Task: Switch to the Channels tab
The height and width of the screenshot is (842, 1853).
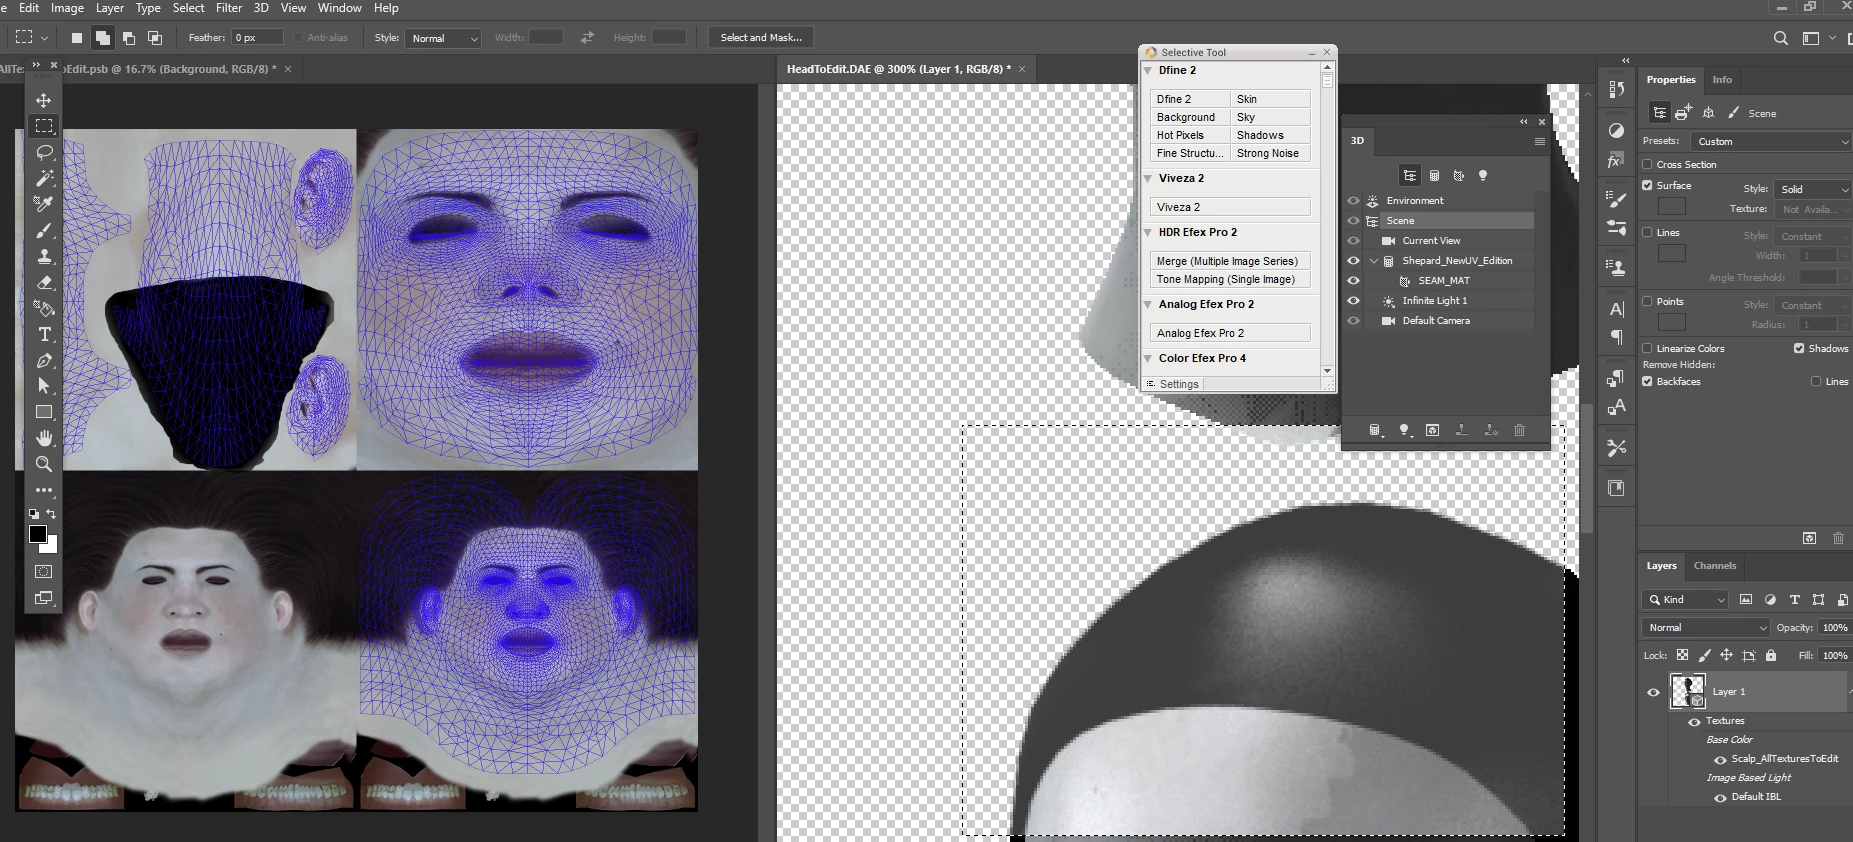Action: click(1714, 566)
